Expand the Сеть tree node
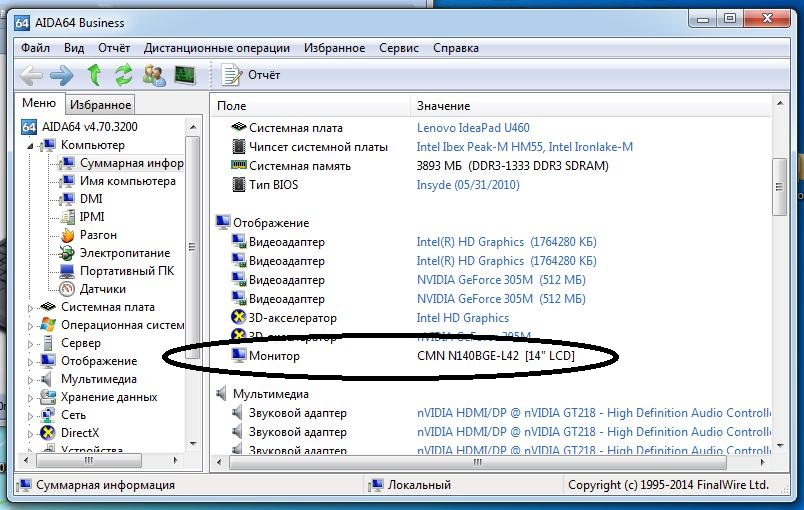Image resolution: width=804 pixels, height=510 pixels. tap(30, 416)
